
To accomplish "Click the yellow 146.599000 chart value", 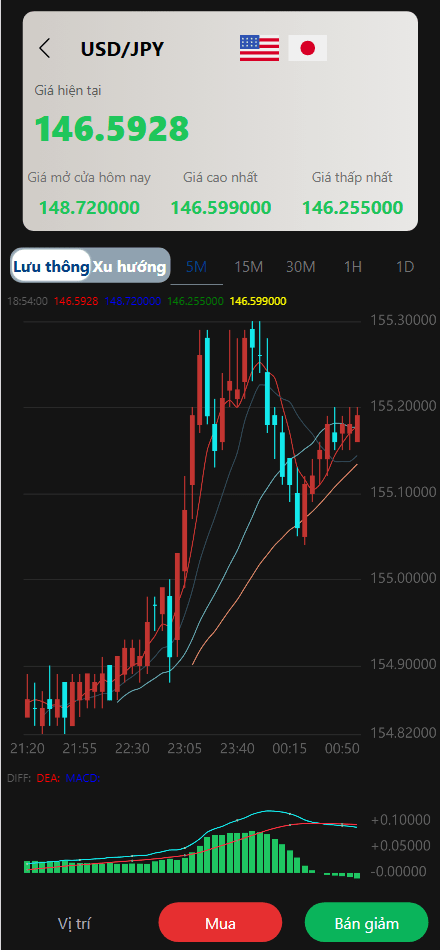I will pyautogui.click(x=259, y=301).
